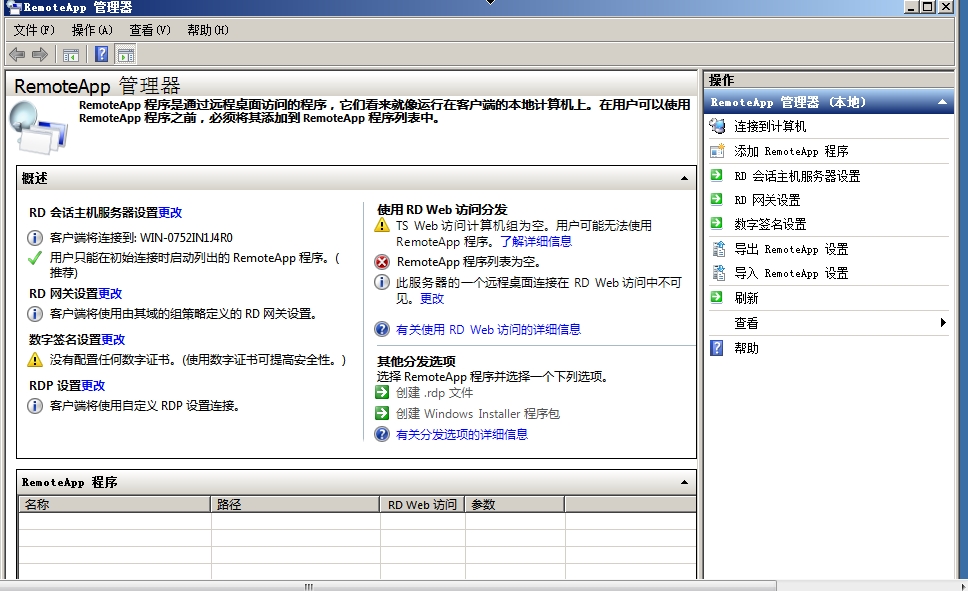The height and width of the screenshot is (591, 968).
Task: Sort by 路径 column header
Action: 295,505
